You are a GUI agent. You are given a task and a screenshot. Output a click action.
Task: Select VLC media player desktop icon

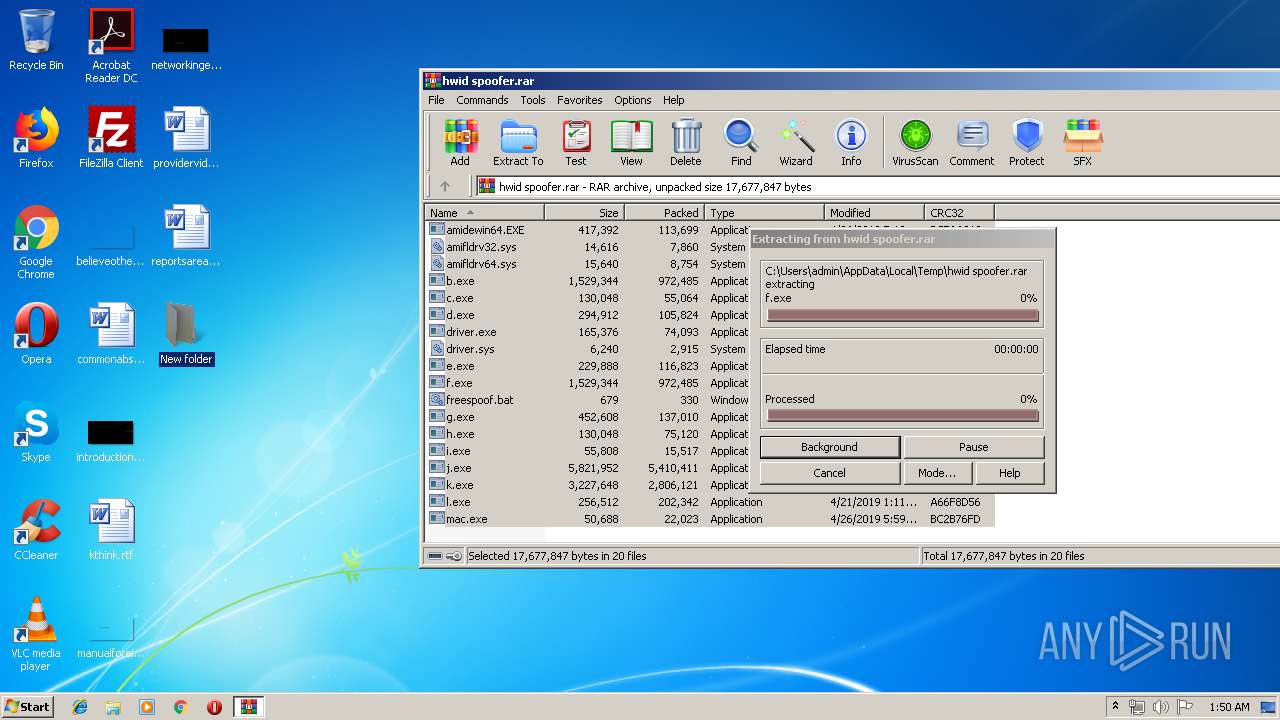(36, 634)
